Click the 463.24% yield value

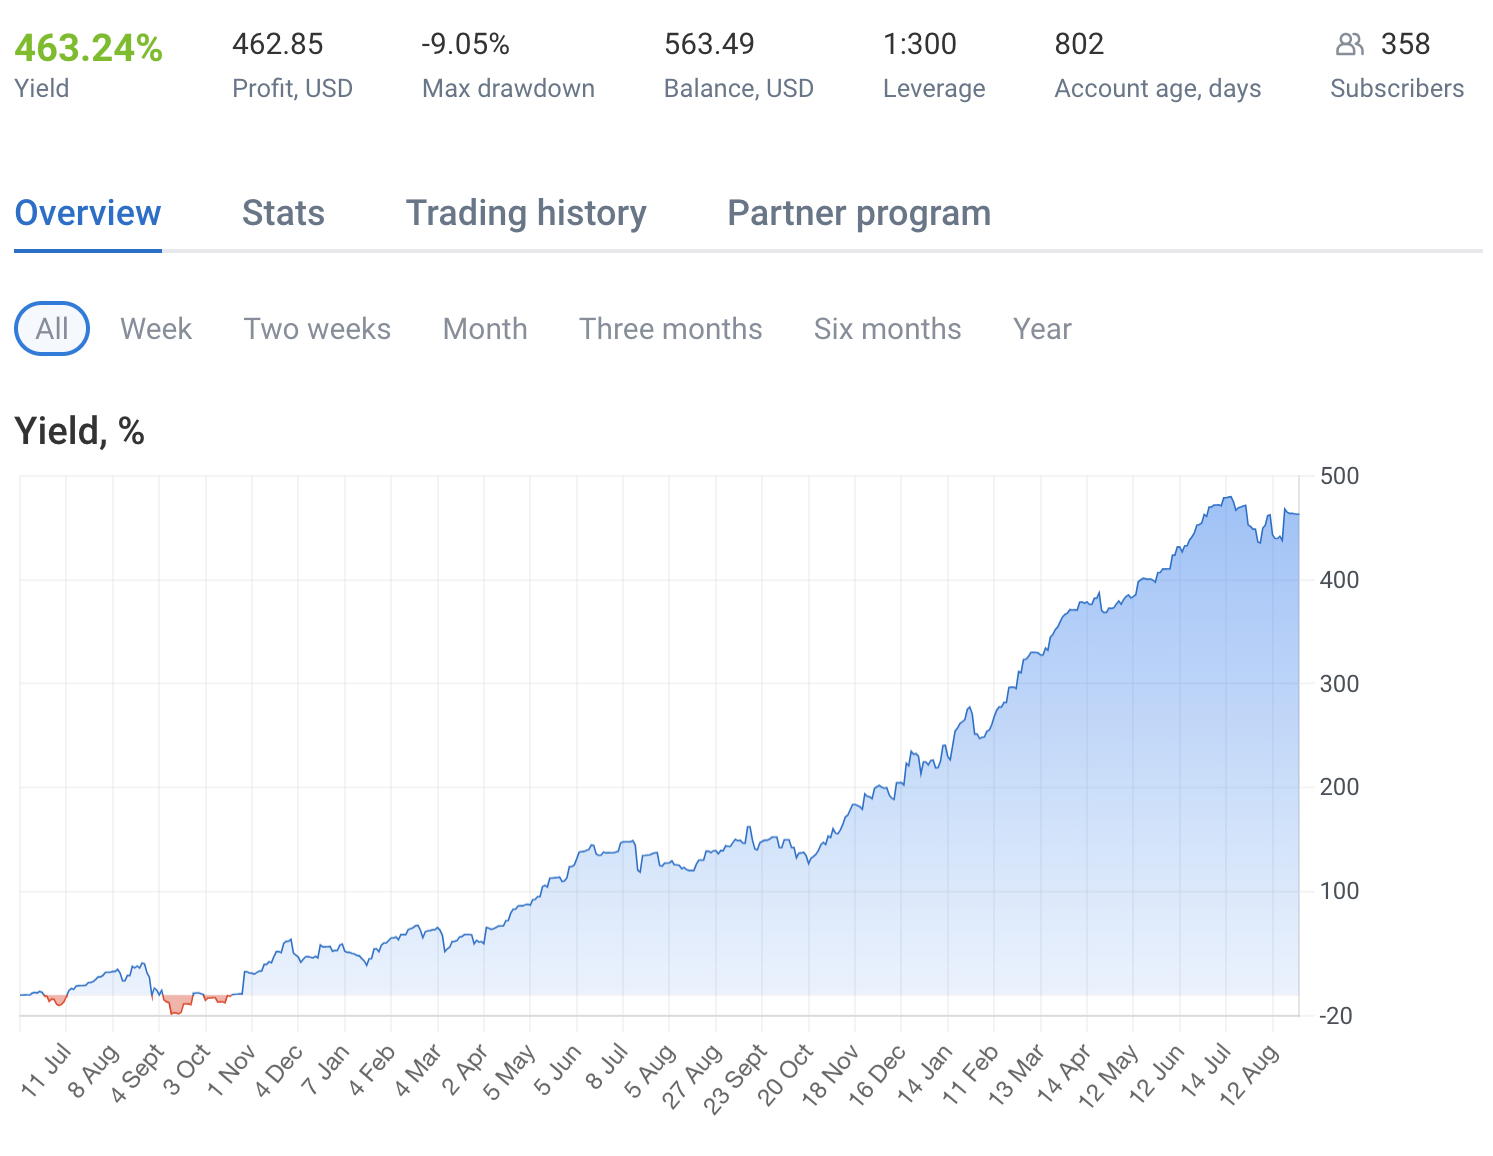(89, 47)
